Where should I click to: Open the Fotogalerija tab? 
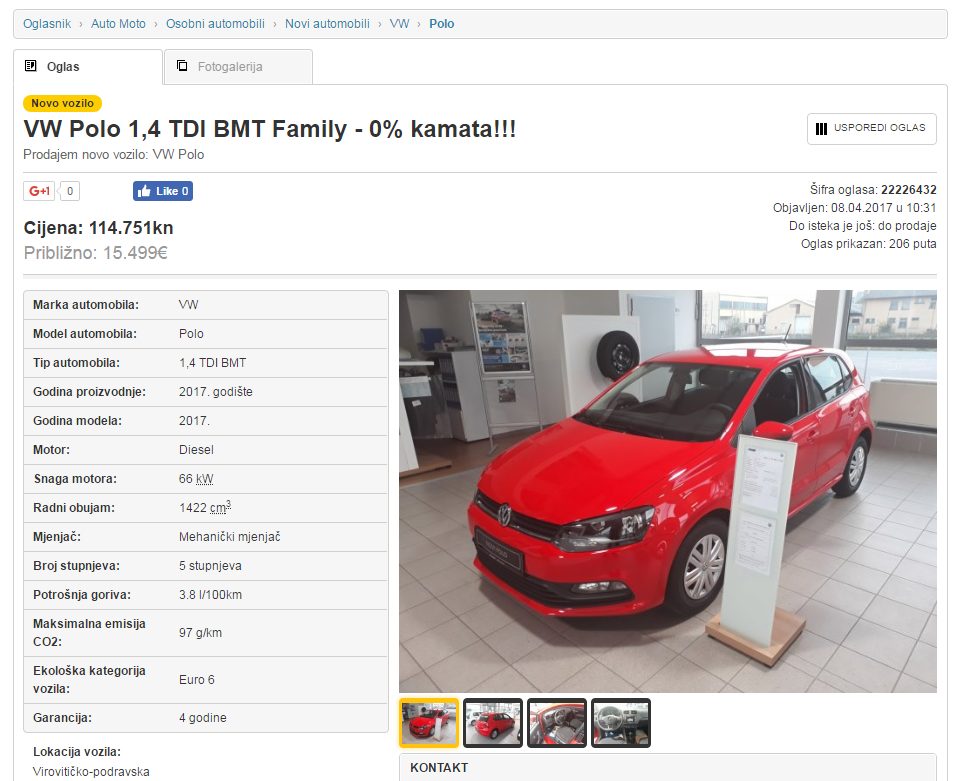point(238,67)
